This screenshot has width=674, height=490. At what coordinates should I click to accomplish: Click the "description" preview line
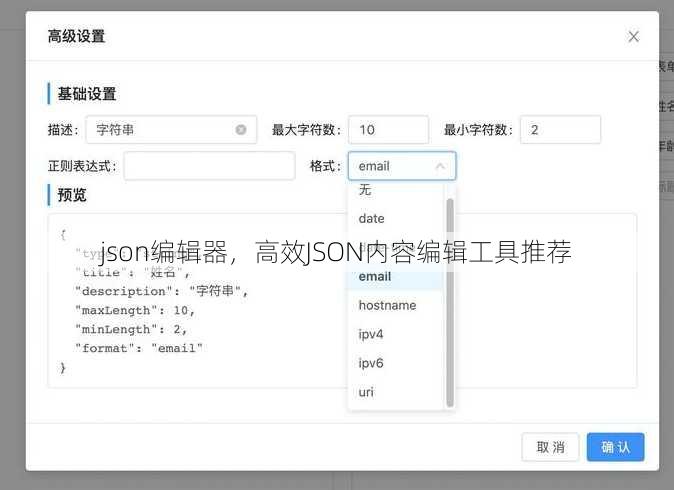[162, 291]
